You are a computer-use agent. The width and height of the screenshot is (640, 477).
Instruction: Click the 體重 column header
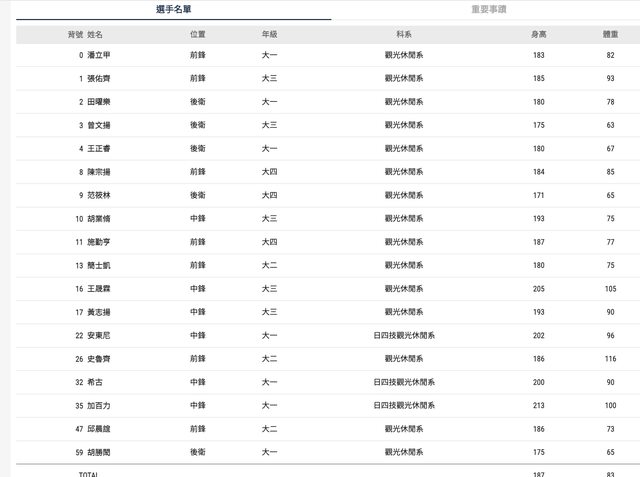pos(609,34)
